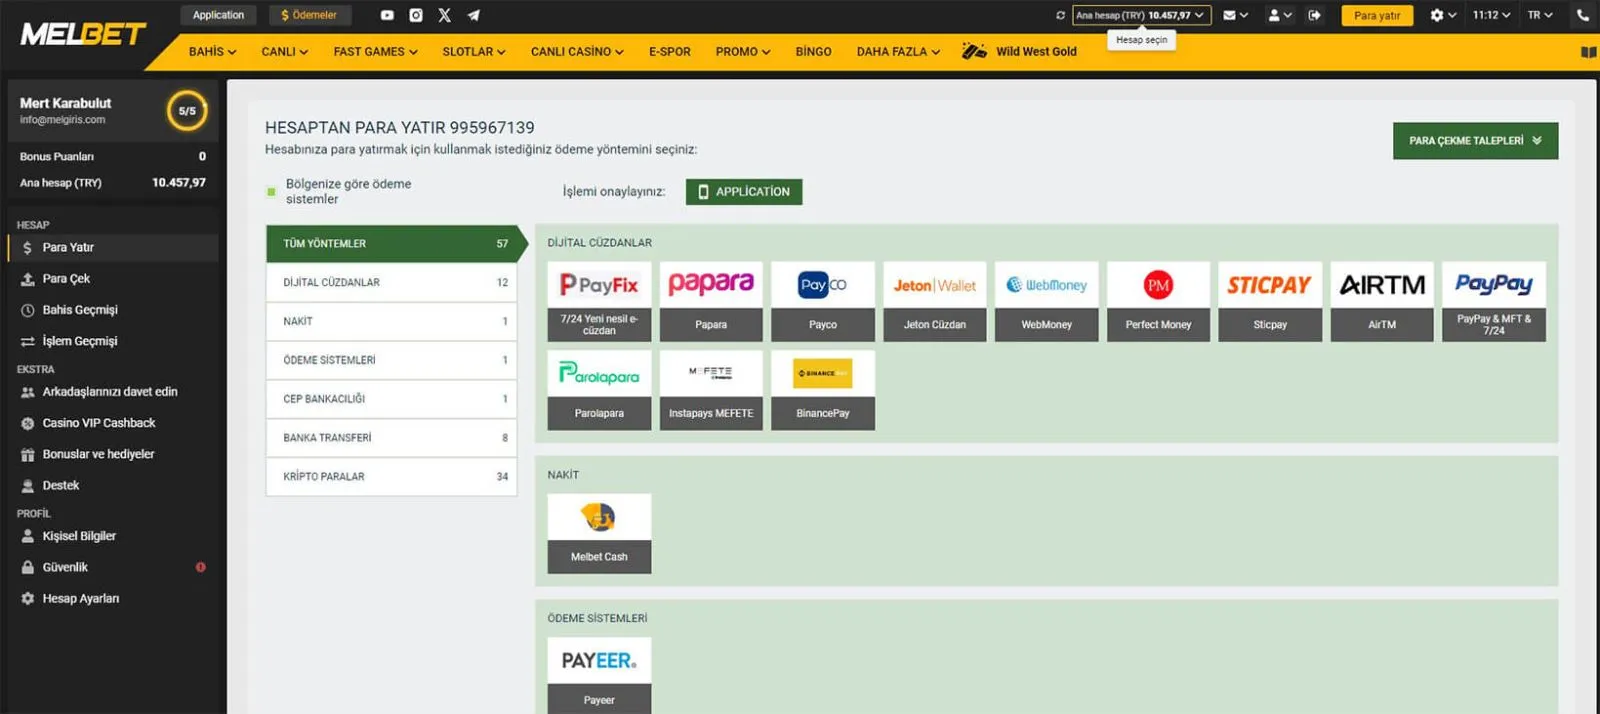Screen dimensions: 1600x714
Task: Open the Instagram icon in the top bar
Action: click(416, 15)
